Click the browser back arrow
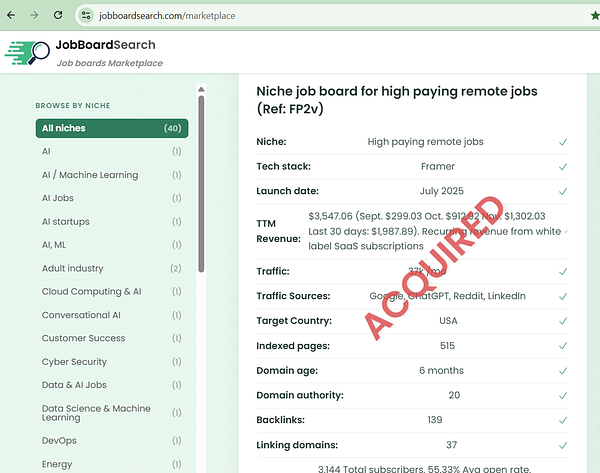600x473 pixels. pyautogui.click(x=11, y=15)
